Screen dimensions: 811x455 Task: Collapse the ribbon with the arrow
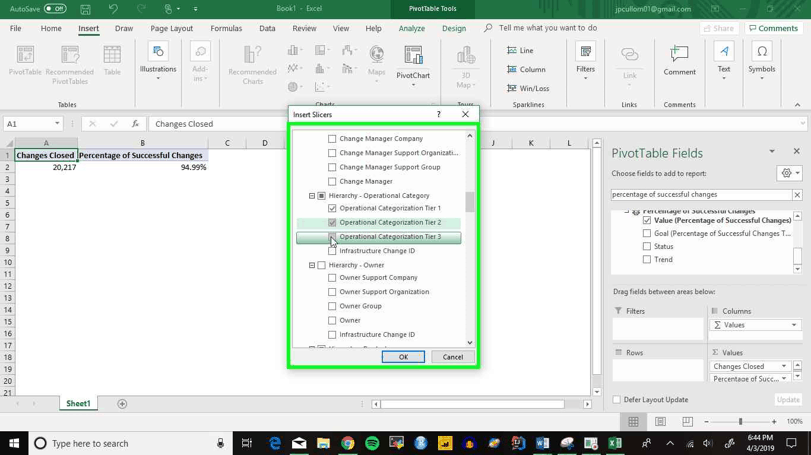pos(797,105)
